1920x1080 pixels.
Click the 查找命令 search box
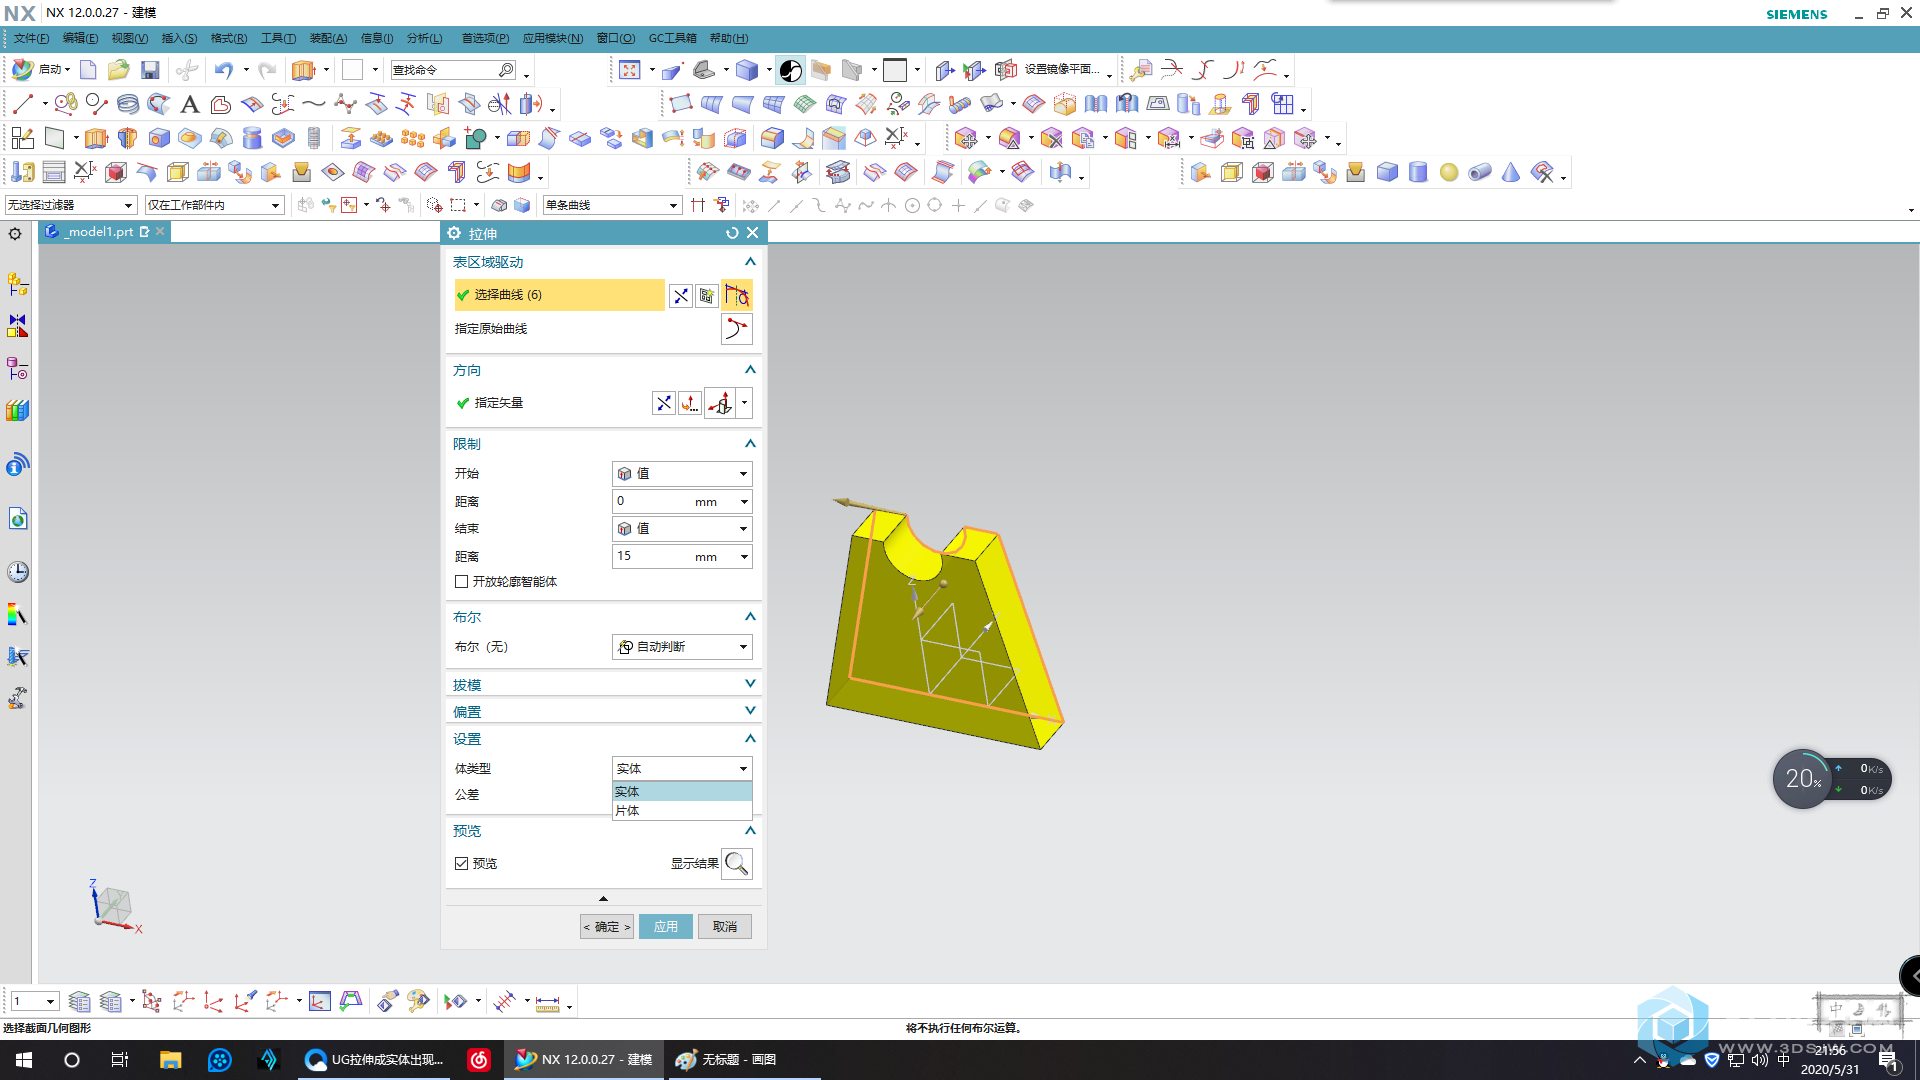pyautogui.click(x=453, y=70)
